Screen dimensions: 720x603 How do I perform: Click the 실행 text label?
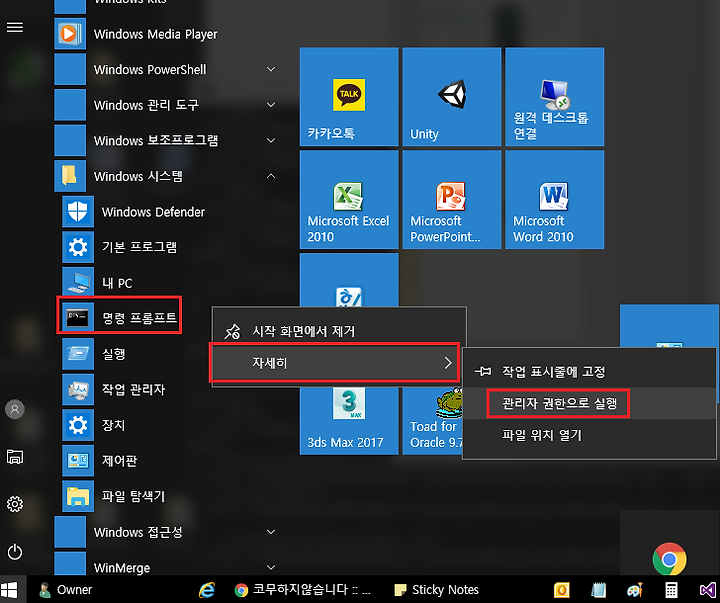(113, 354)
